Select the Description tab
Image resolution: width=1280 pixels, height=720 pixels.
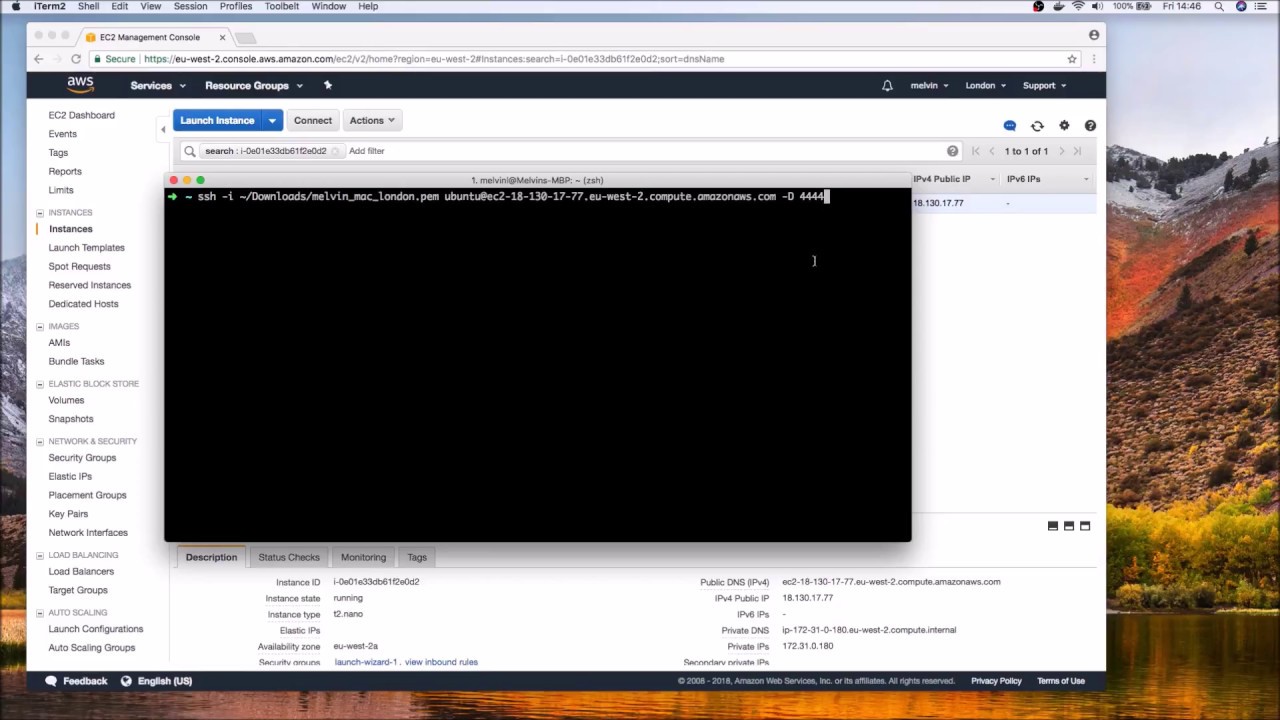click(211, 557)
